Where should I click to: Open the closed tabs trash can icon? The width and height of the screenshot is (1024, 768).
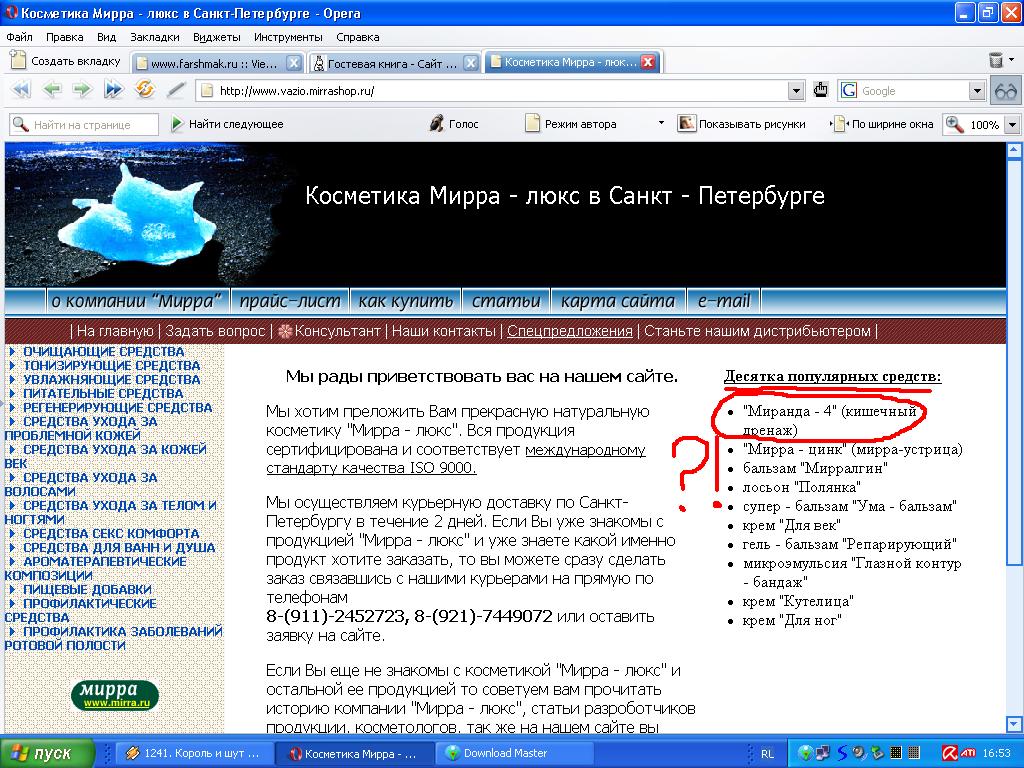pos(996,61)
